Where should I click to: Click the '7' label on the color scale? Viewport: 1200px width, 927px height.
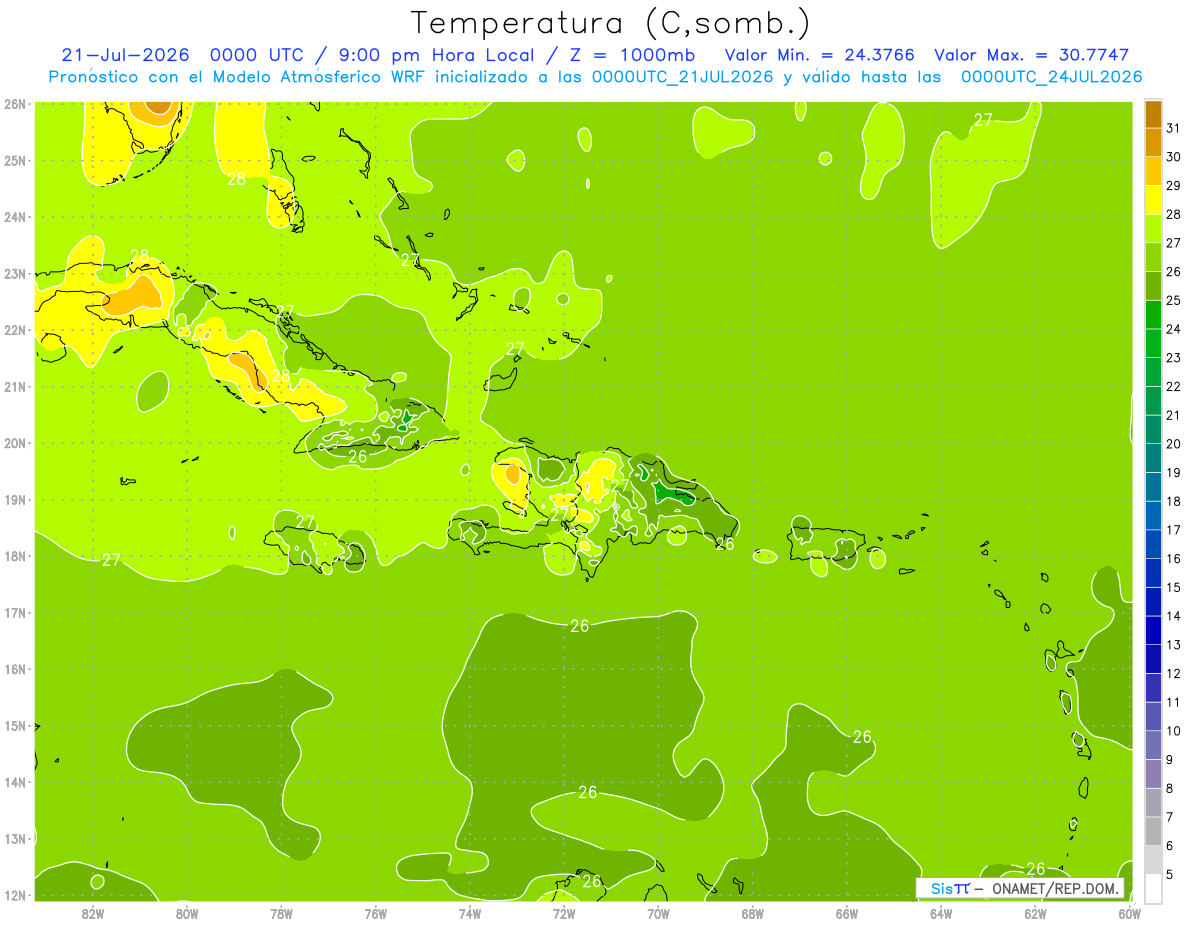[x=1170, y=817]
